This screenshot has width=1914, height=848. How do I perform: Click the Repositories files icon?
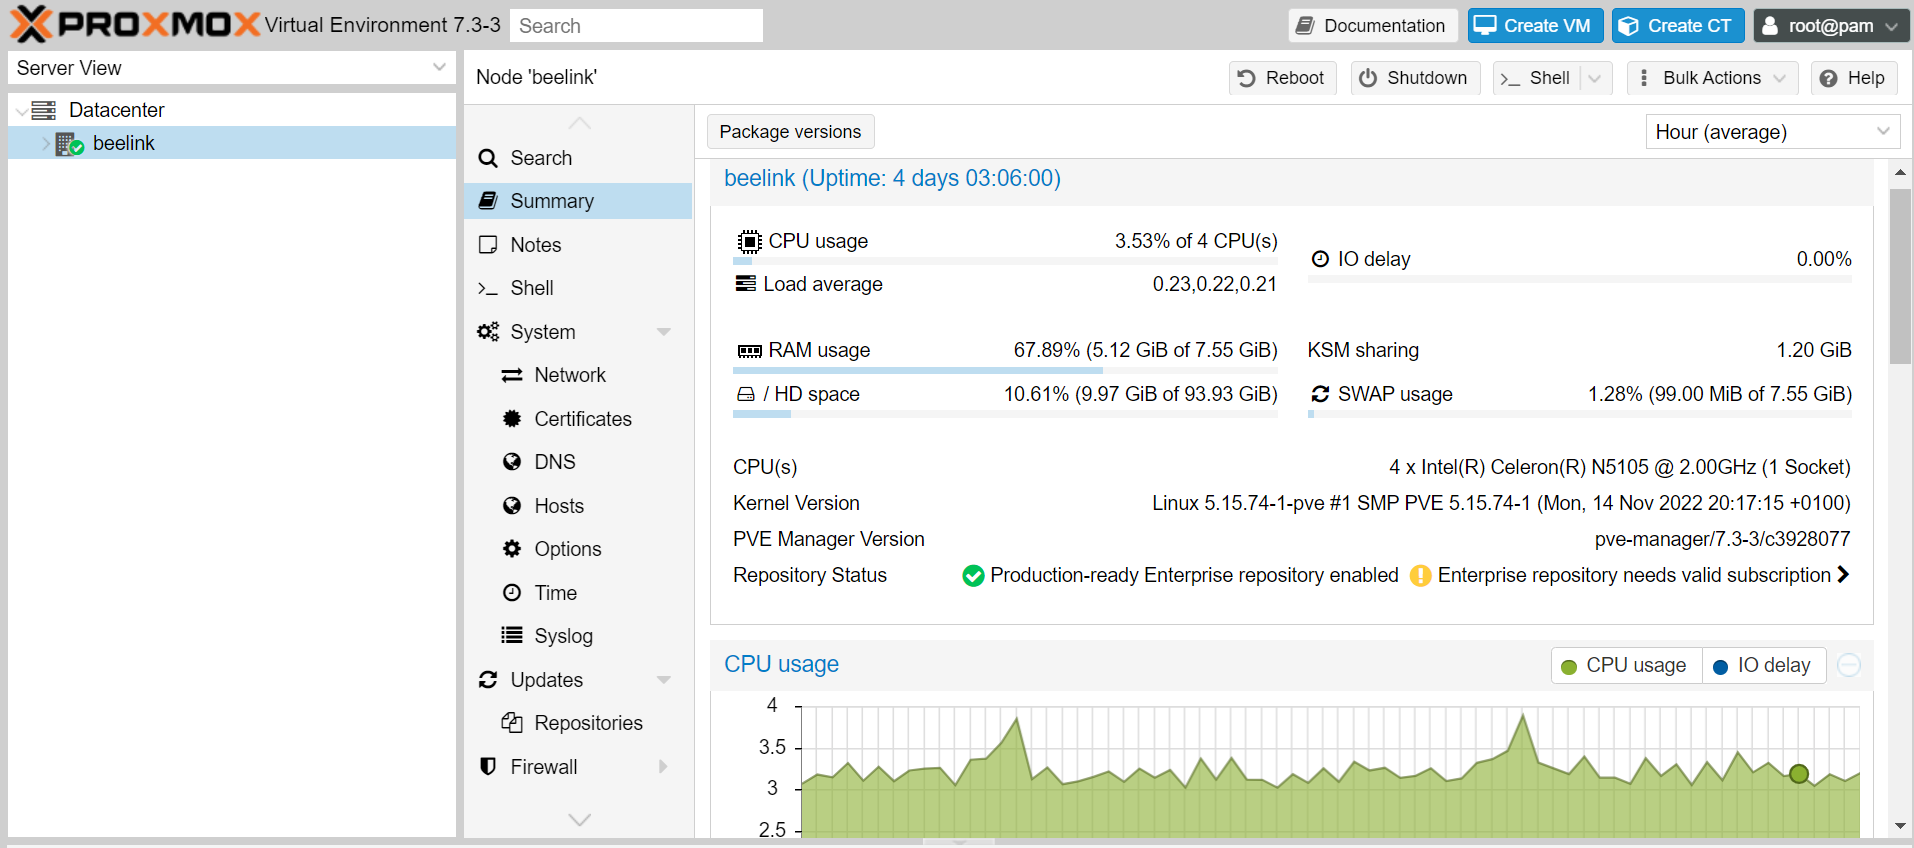[512, 723]
